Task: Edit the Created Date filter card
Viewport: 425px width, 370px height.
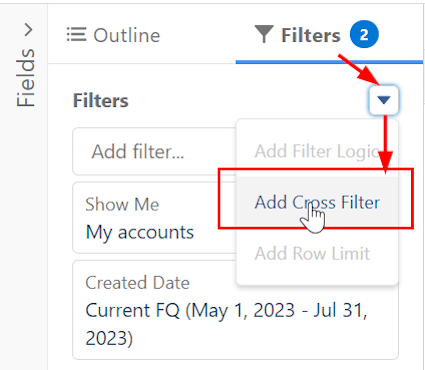Action: 235,310
